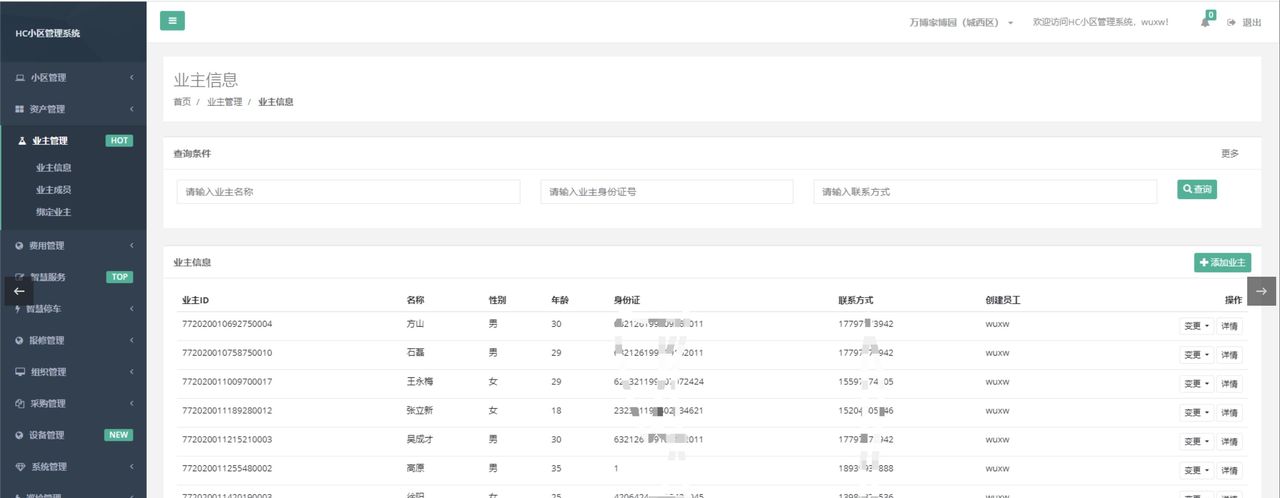The height and width of the screenshot is (498, 1280).
Task: View 详情 for owner 石磊
Action: (1230, 355)
